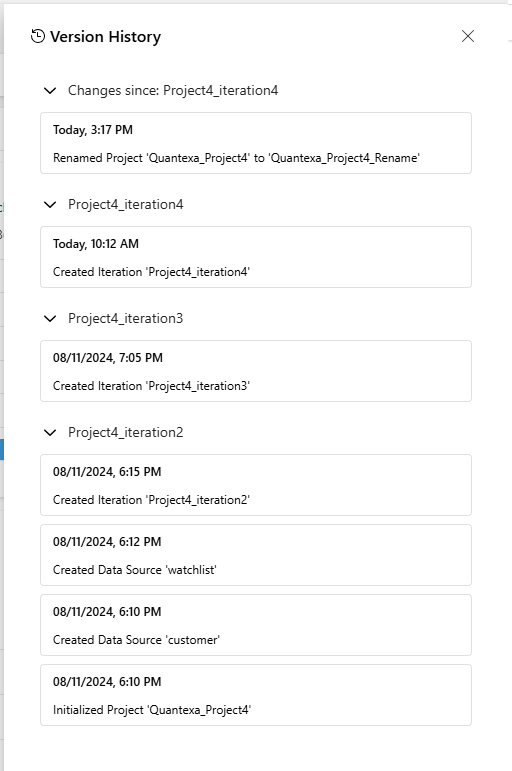The width and height of the screenshot is (512, 771).
Task: Collapse the Project4_iteration3 section chevron
Action: 50,319
